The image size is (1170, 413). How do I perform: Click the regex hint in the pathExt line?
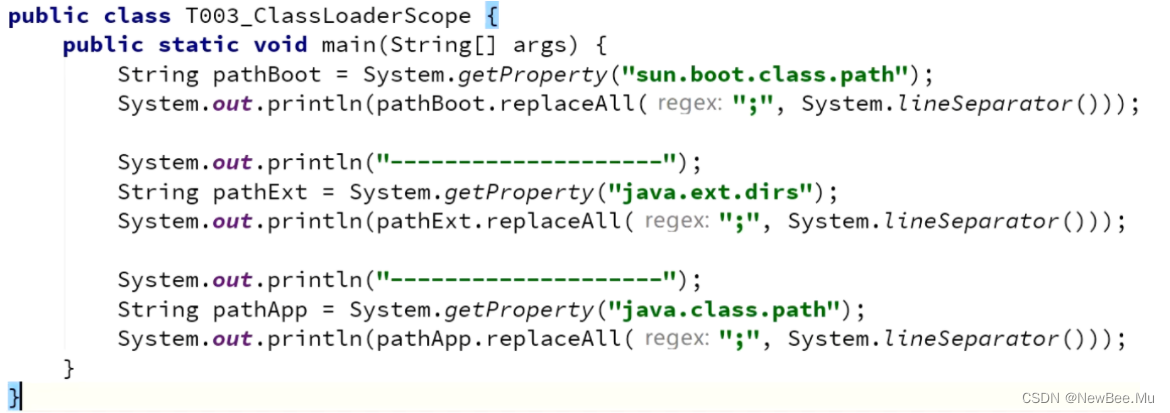tap(676, 222)
